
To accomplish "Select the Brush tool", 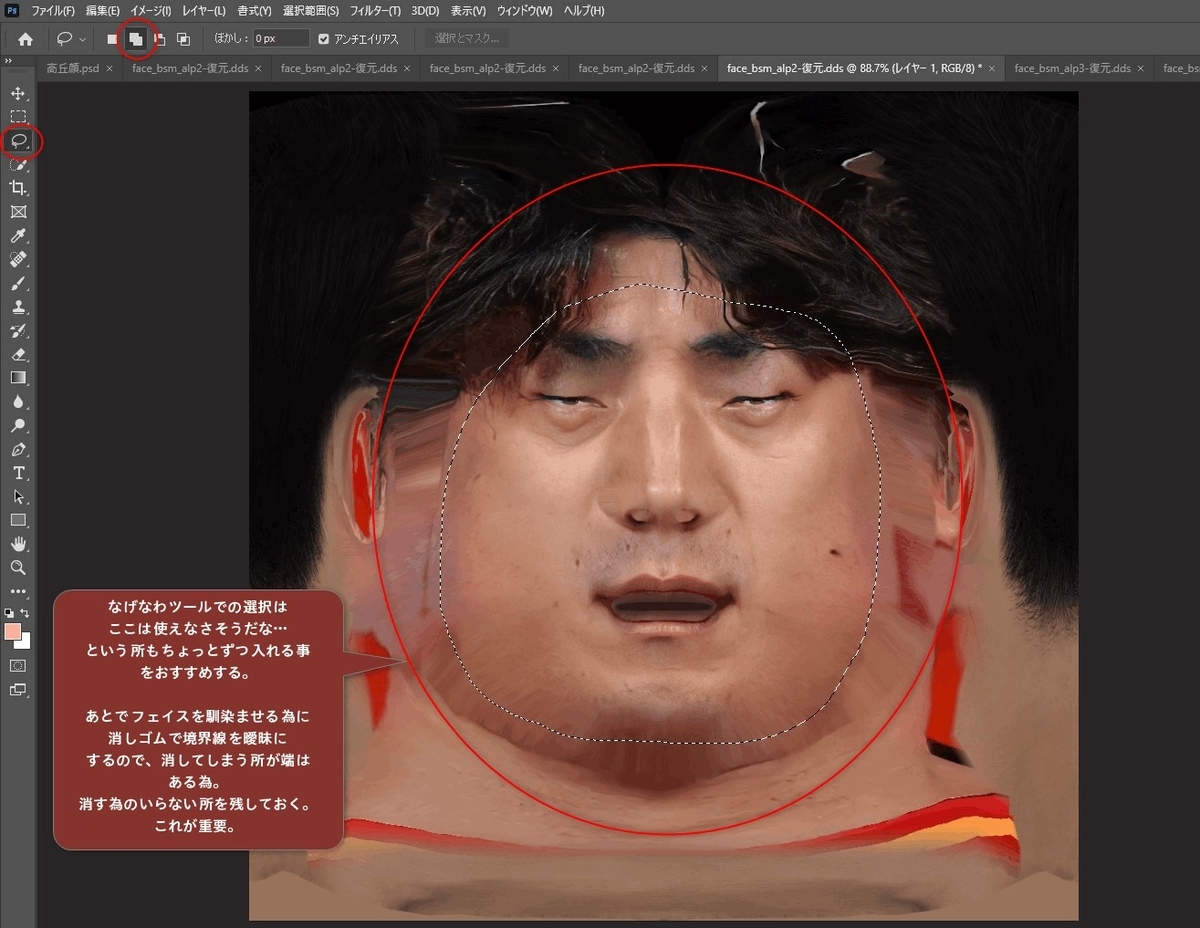I will pyautogui.click(x=18, y=283).
